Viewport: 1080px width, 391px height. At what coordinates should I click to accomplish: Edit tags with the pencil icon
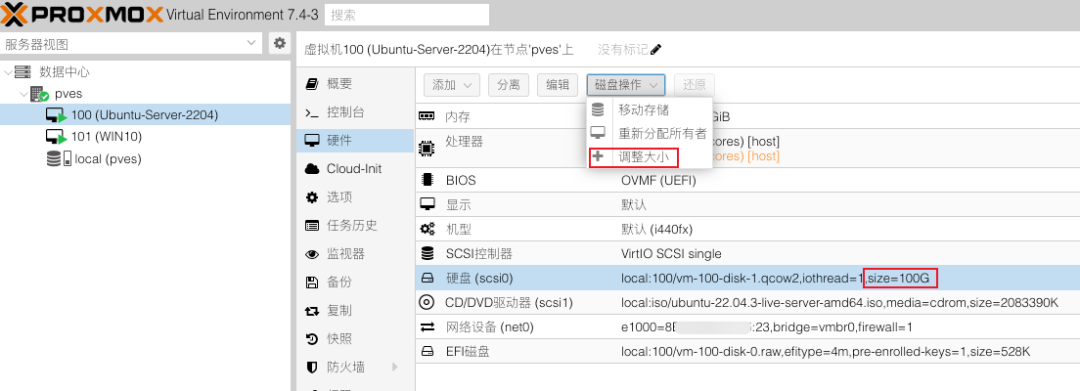[x=656, y=50]
